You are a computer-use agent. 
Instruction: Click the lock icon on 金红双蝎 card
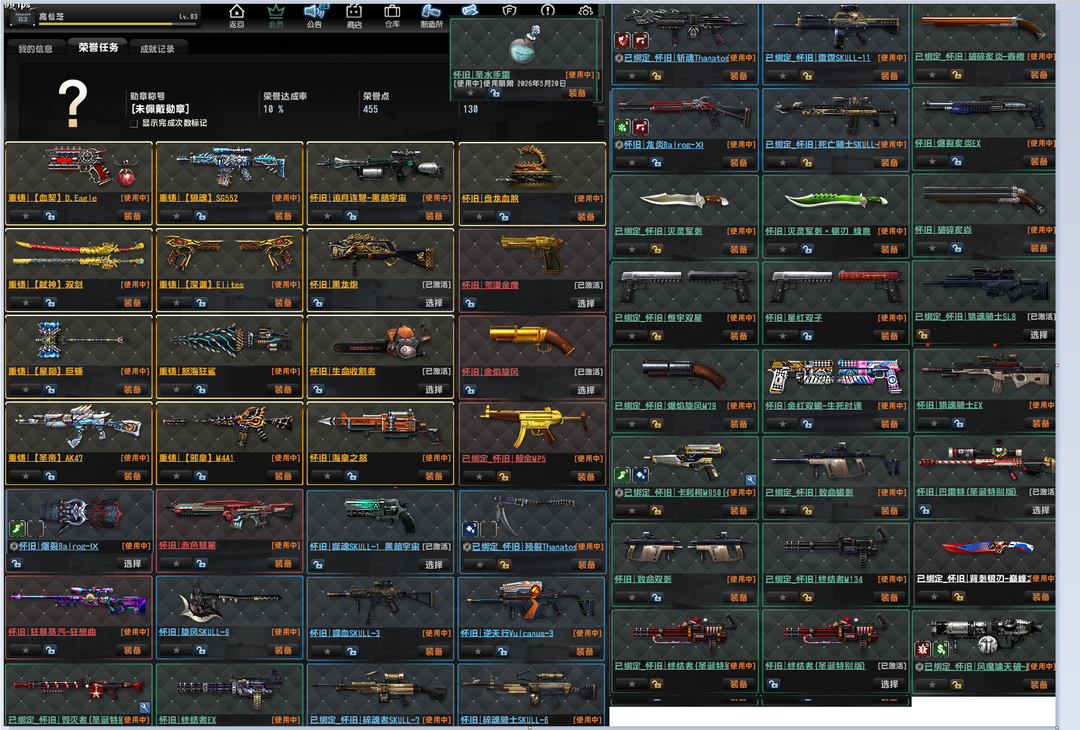807,424
